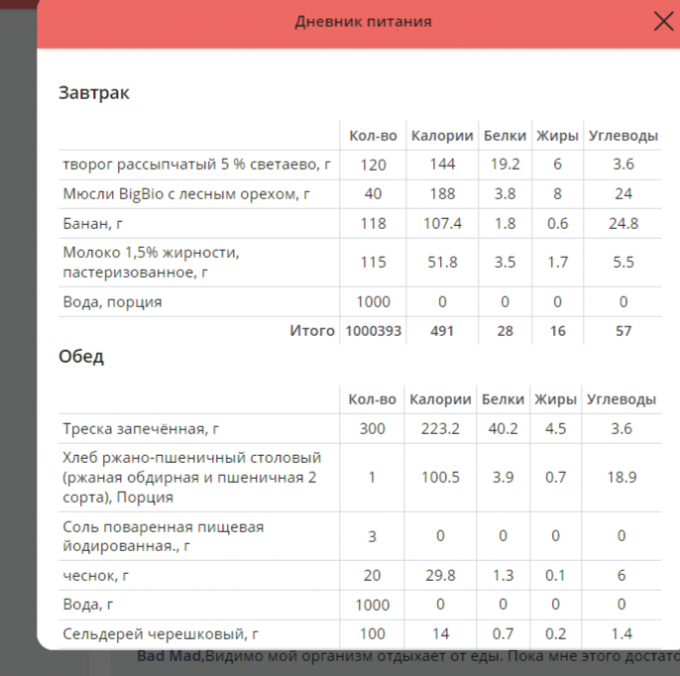Click the Итого total row label
The height and width of the screenshot is (676, 680).
311,331
